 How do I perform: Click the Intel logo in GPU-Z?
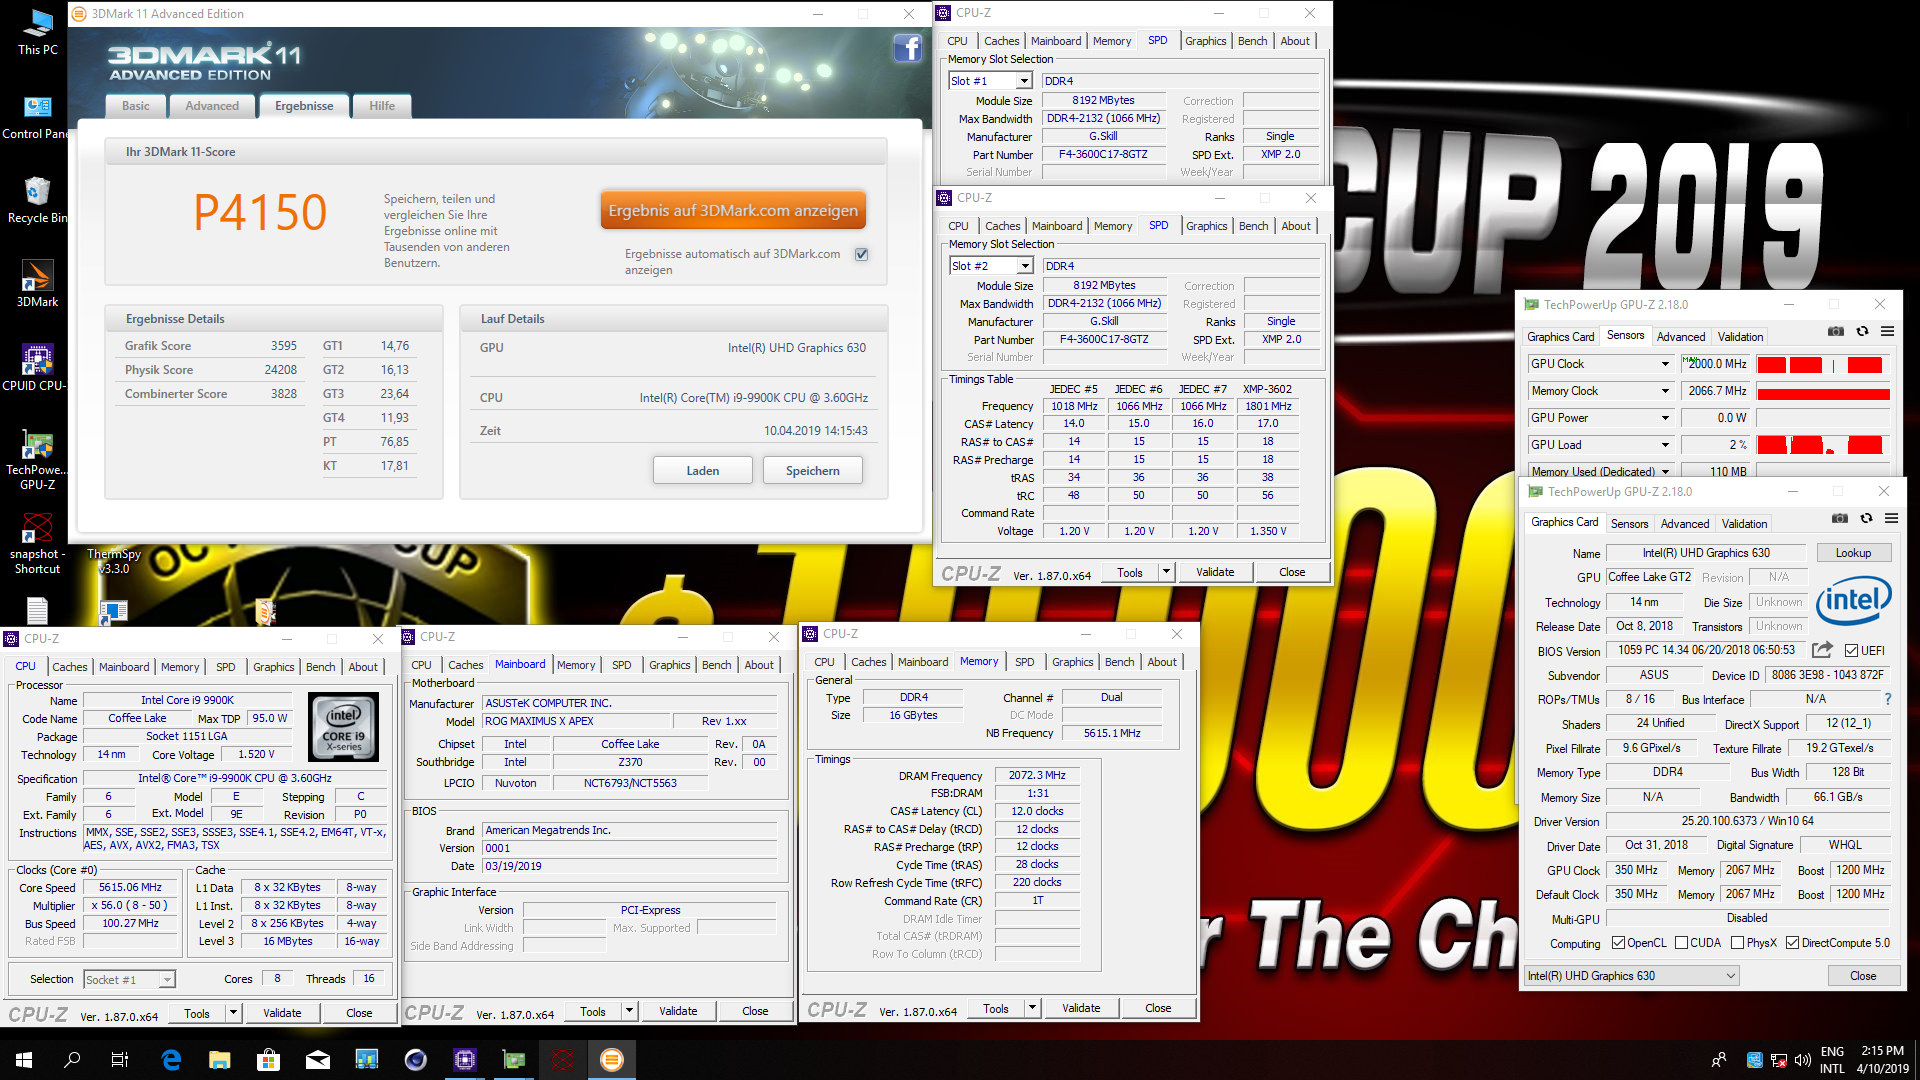(1854, 600)
